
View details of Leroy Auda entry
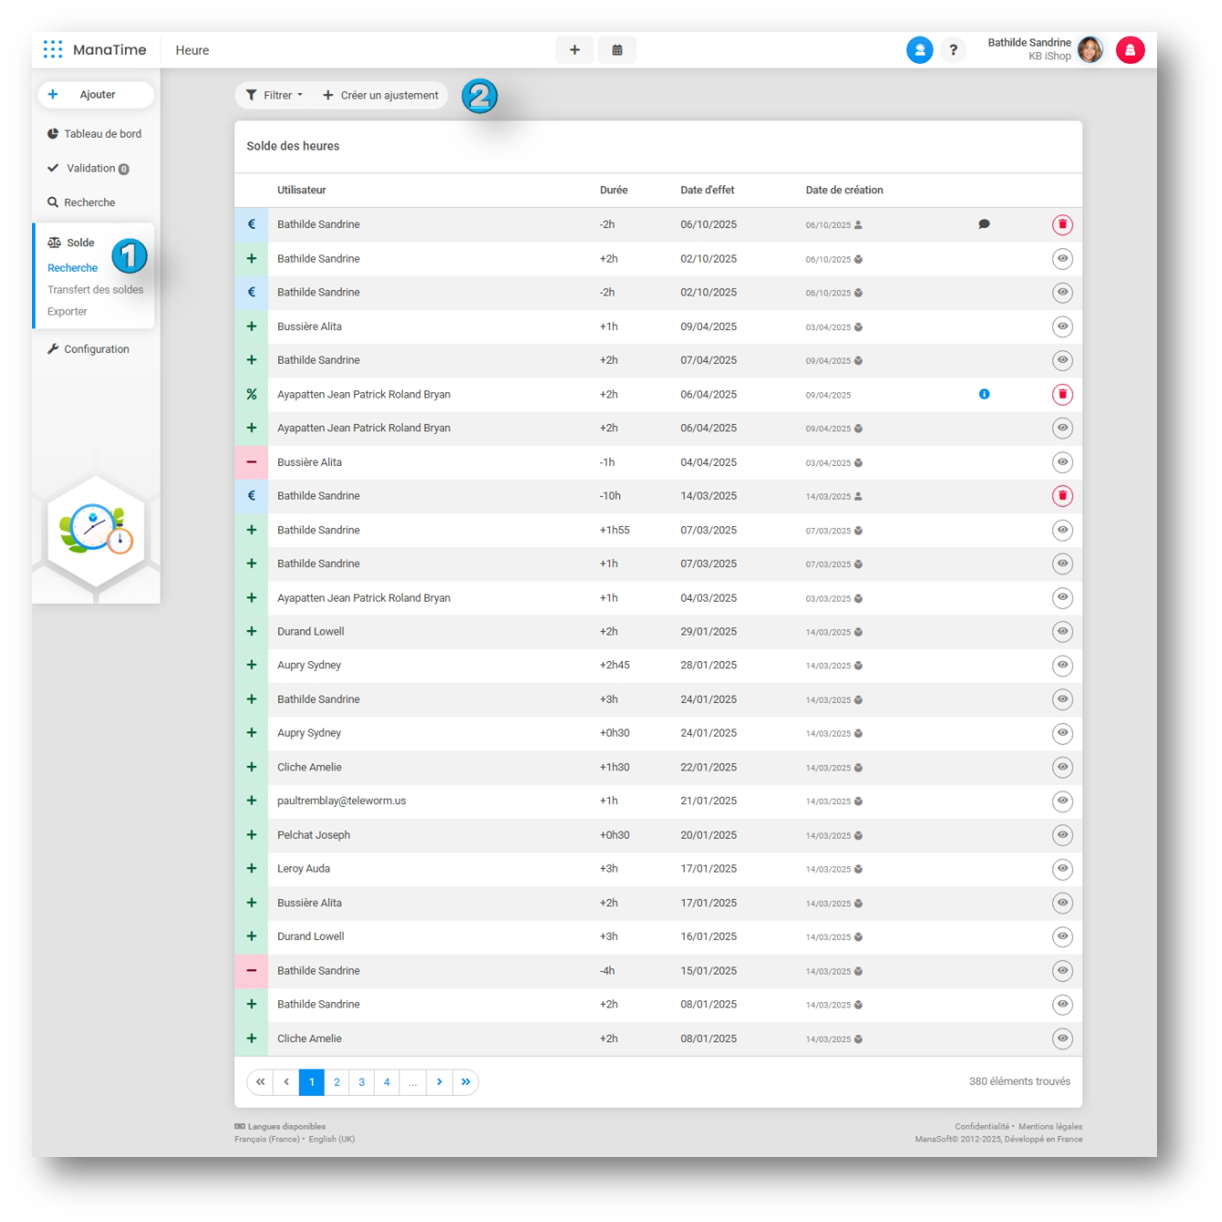point(1062,869)
